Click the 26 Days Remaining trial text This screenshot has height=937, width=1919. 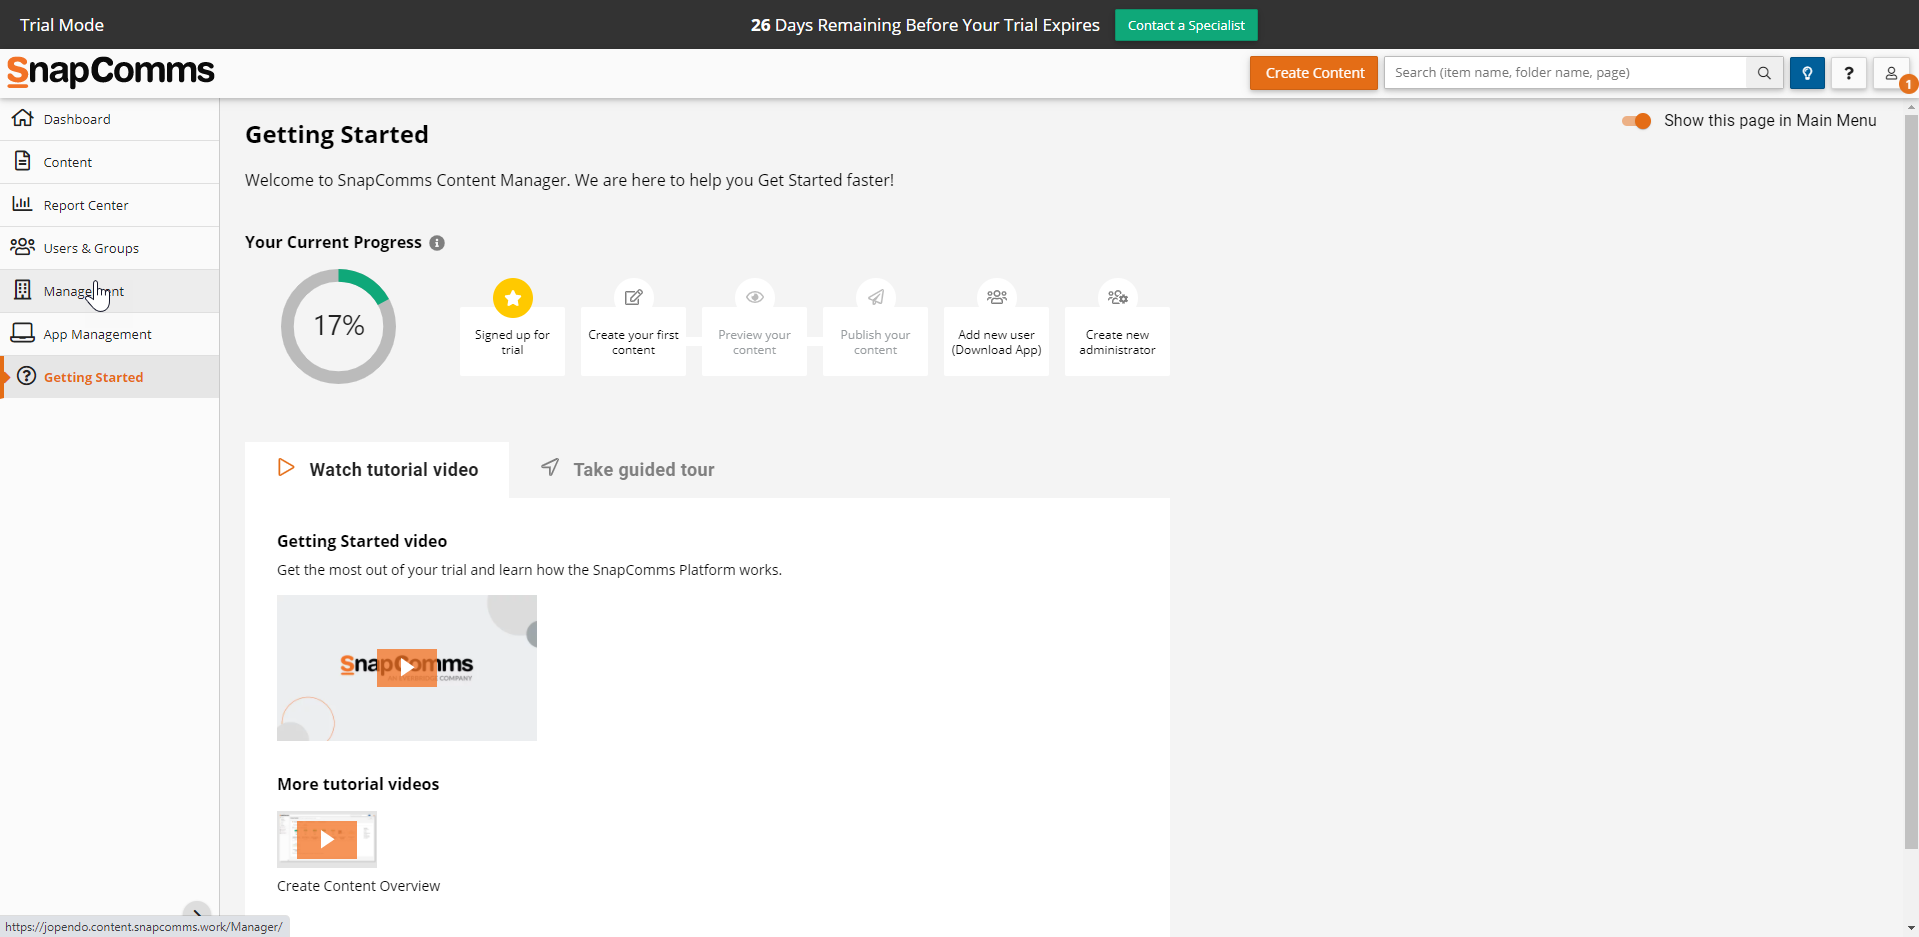point(925,25)
